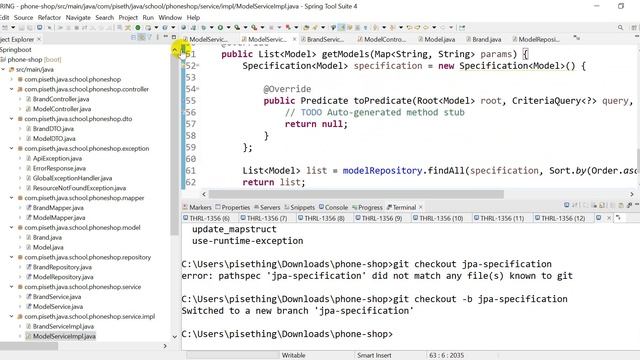This screenshot has height=360, width=640.
Task: Select terminal tab THRL-1356 (10)
Action: pyautogui.click(x=438, y=218)
